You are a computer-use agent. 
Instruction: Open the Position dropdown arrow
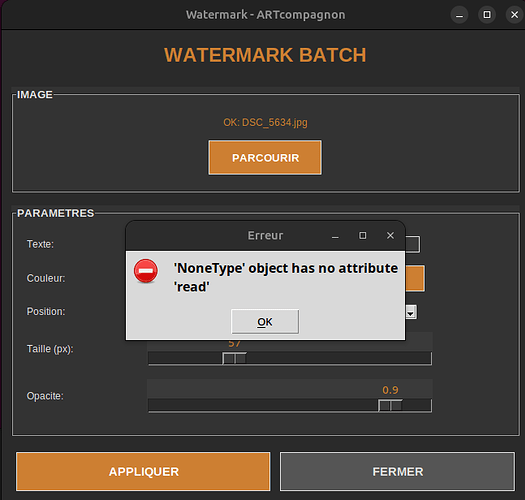pyautogui.click(x=411, y=312)
